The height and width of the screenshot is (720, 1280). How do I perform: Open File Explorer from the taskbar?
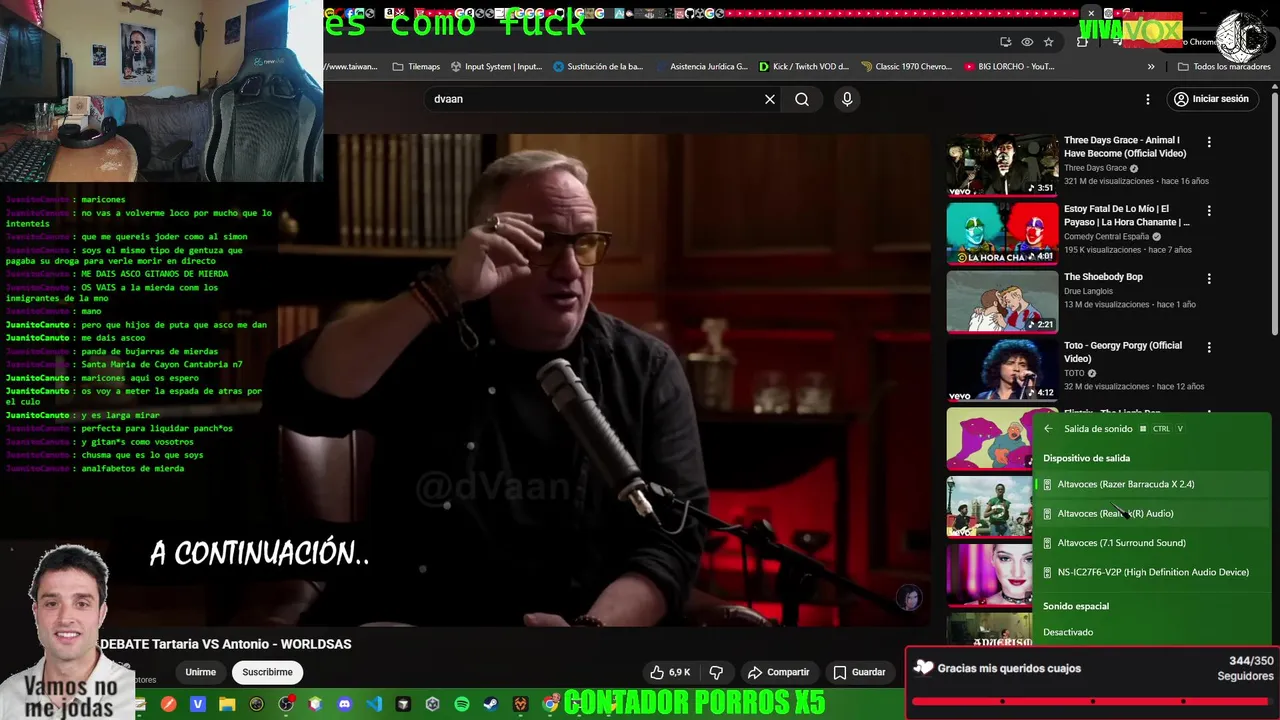(x=227, y=704)
